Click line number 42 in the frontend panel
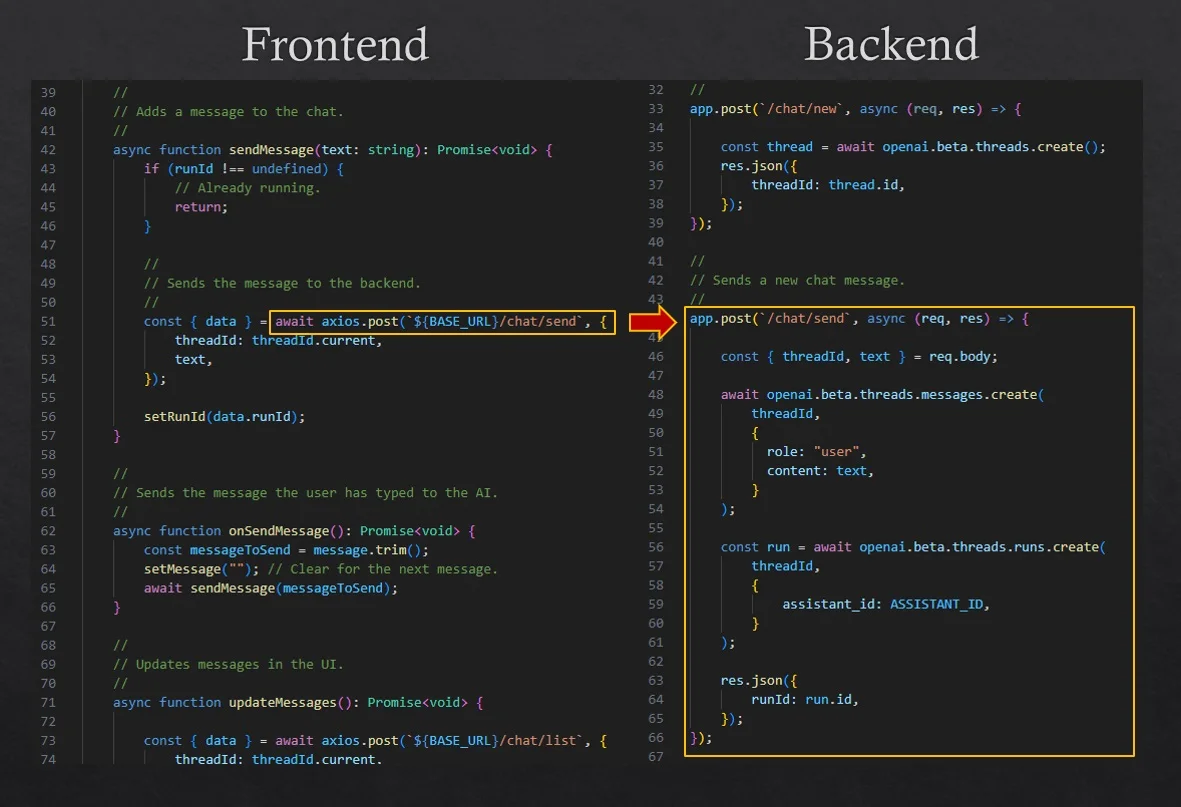The image size is (1181, 807). (x=48, y=150)
